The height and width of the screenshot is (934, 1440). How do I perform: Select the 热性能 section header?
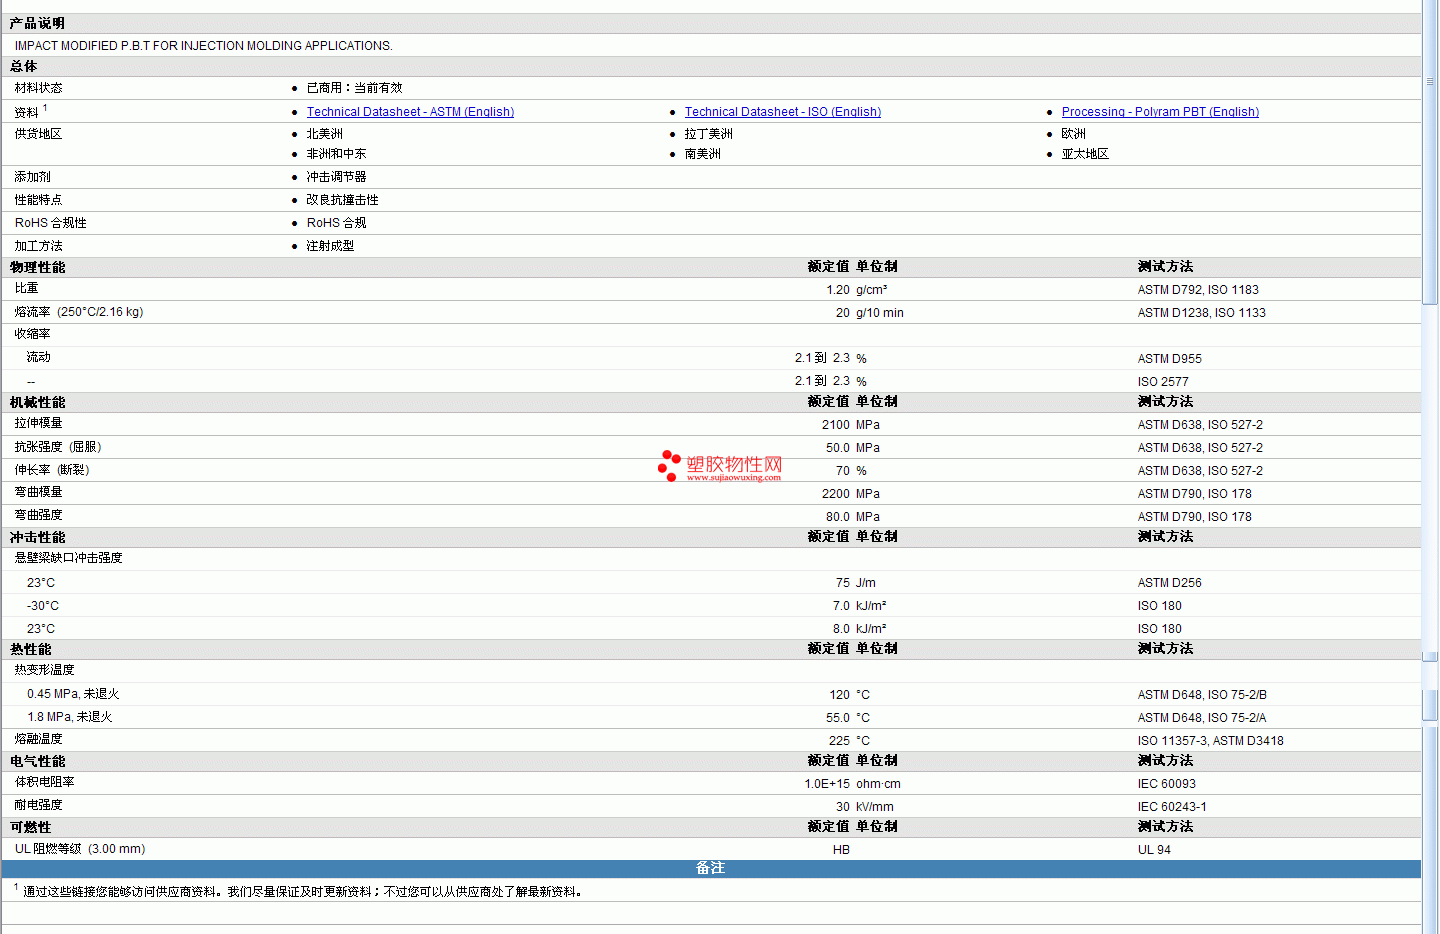click(x=30, y=649)
